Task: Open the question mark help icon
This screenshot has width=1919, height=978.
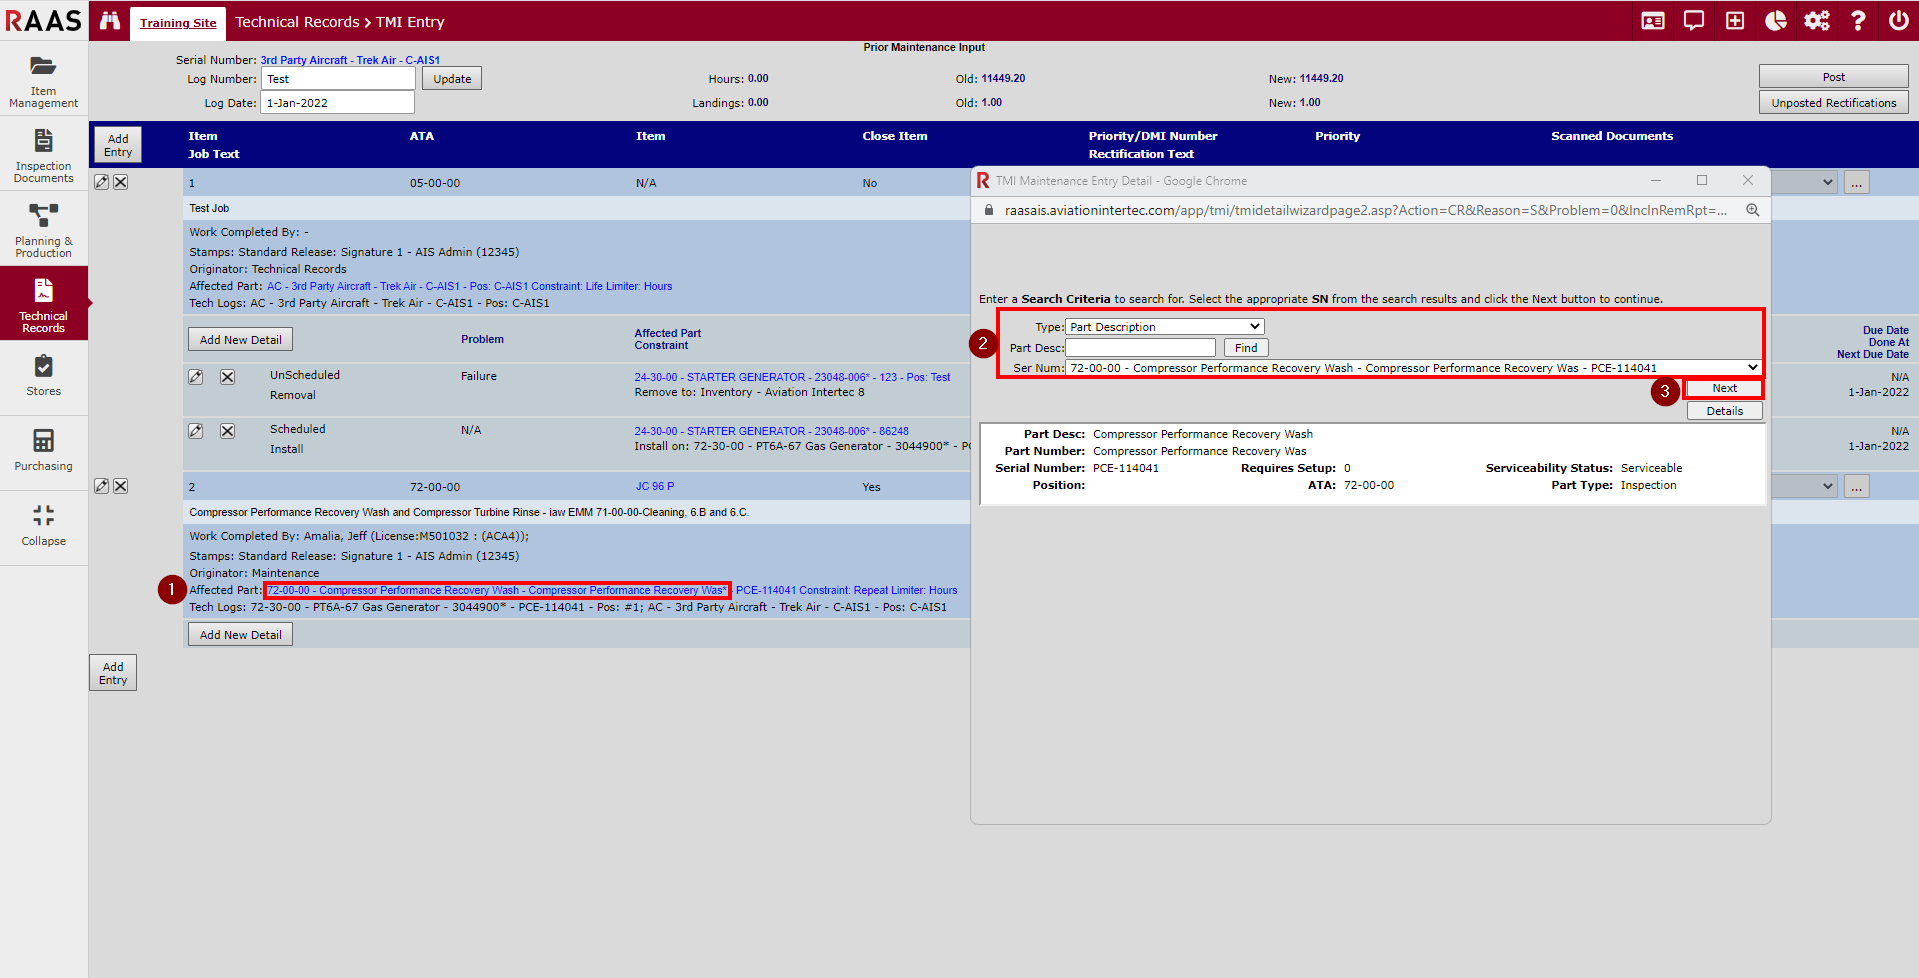Action: click(x=1858, y=21)
